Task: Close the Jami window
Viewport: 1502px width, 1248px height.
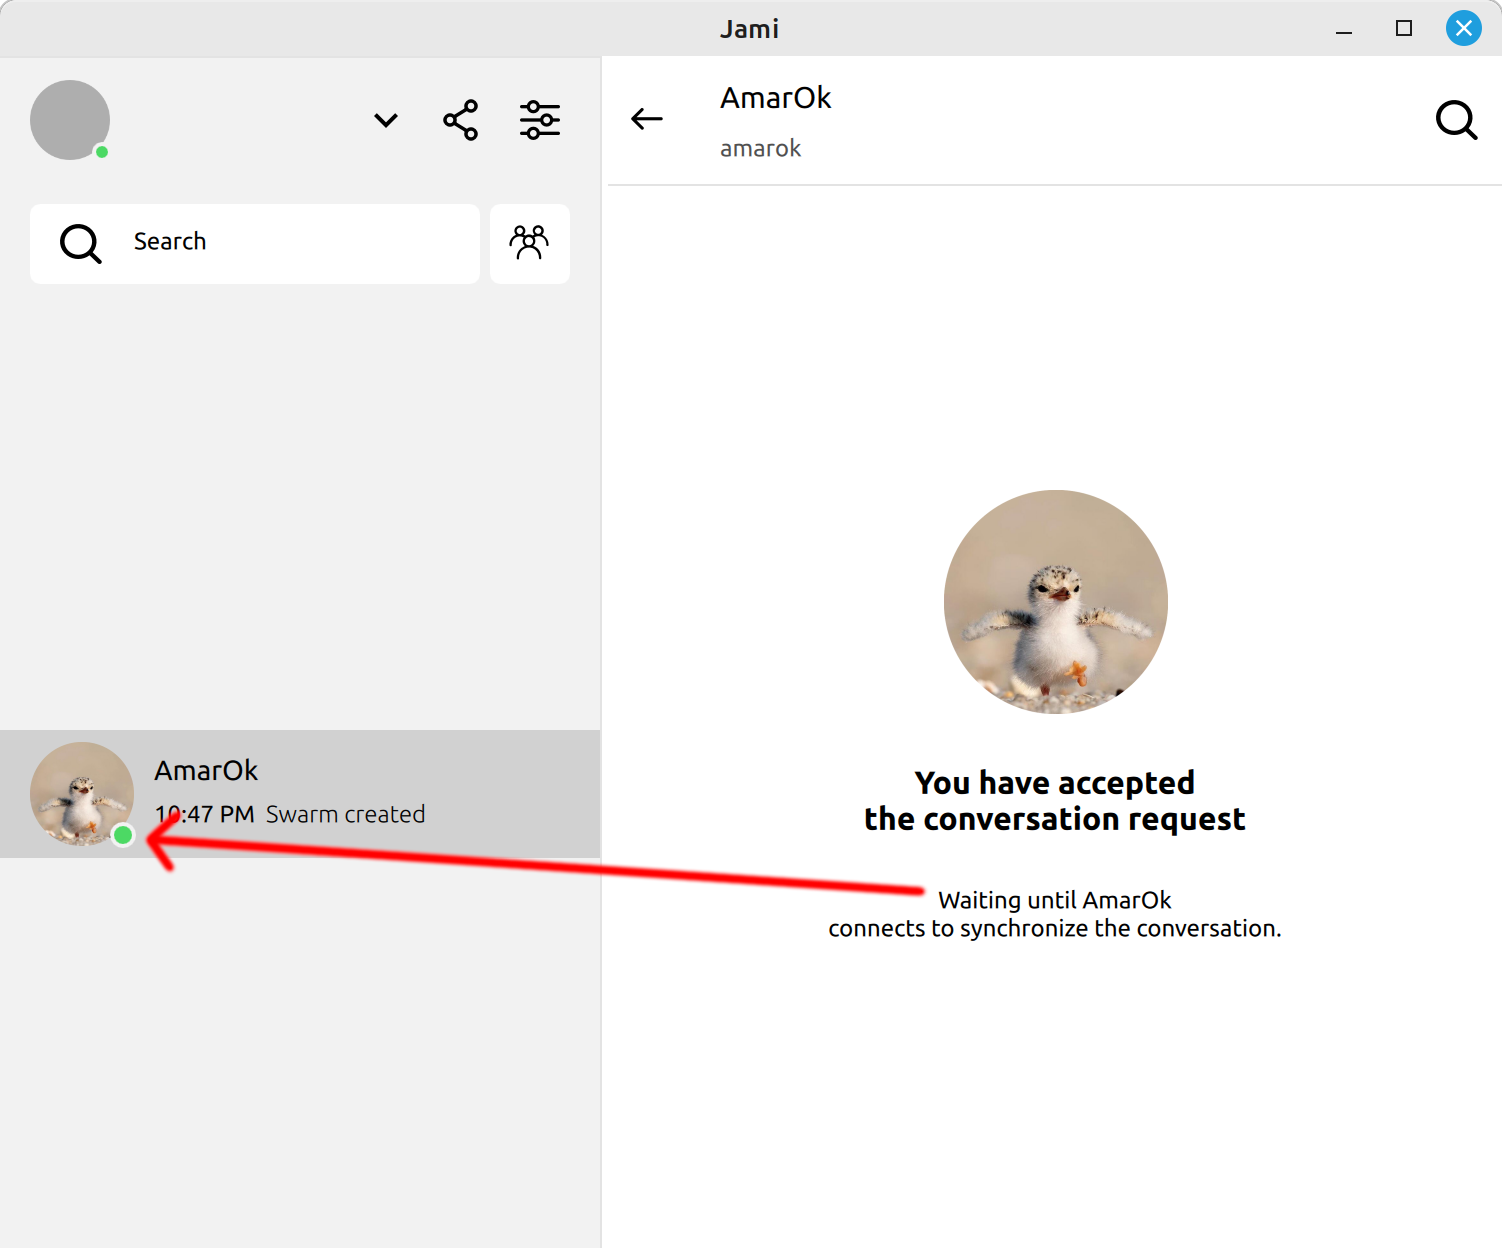Action: tap(1464, 28)
